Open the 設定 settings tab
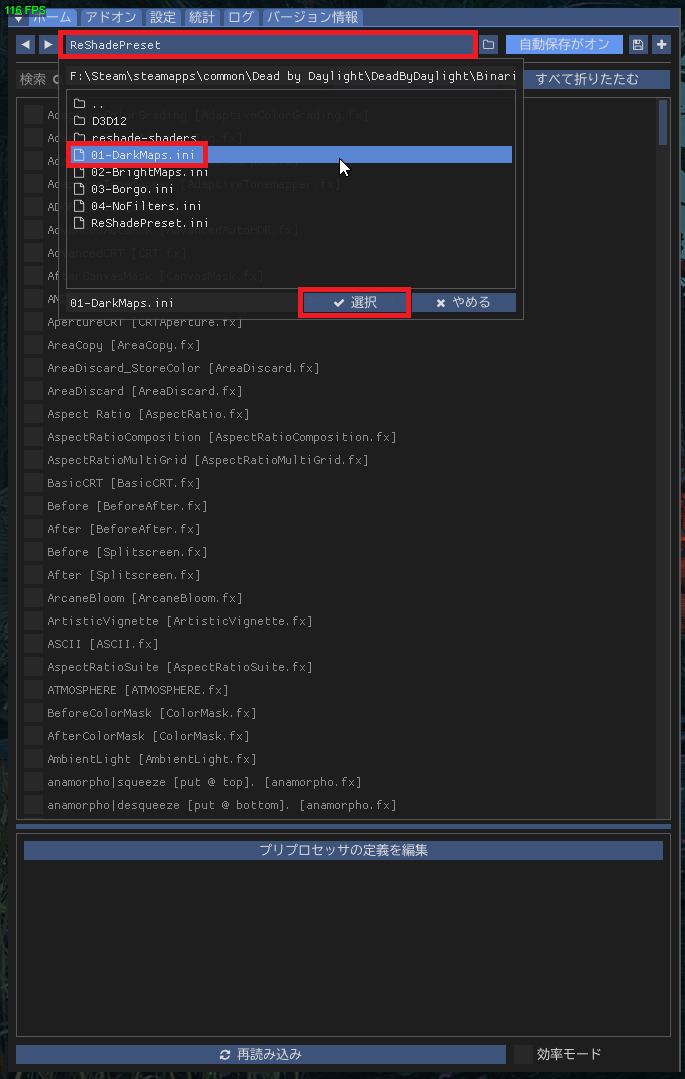Image resolution: width=685 pixels, height=1079 pixels. click(162, 17)
